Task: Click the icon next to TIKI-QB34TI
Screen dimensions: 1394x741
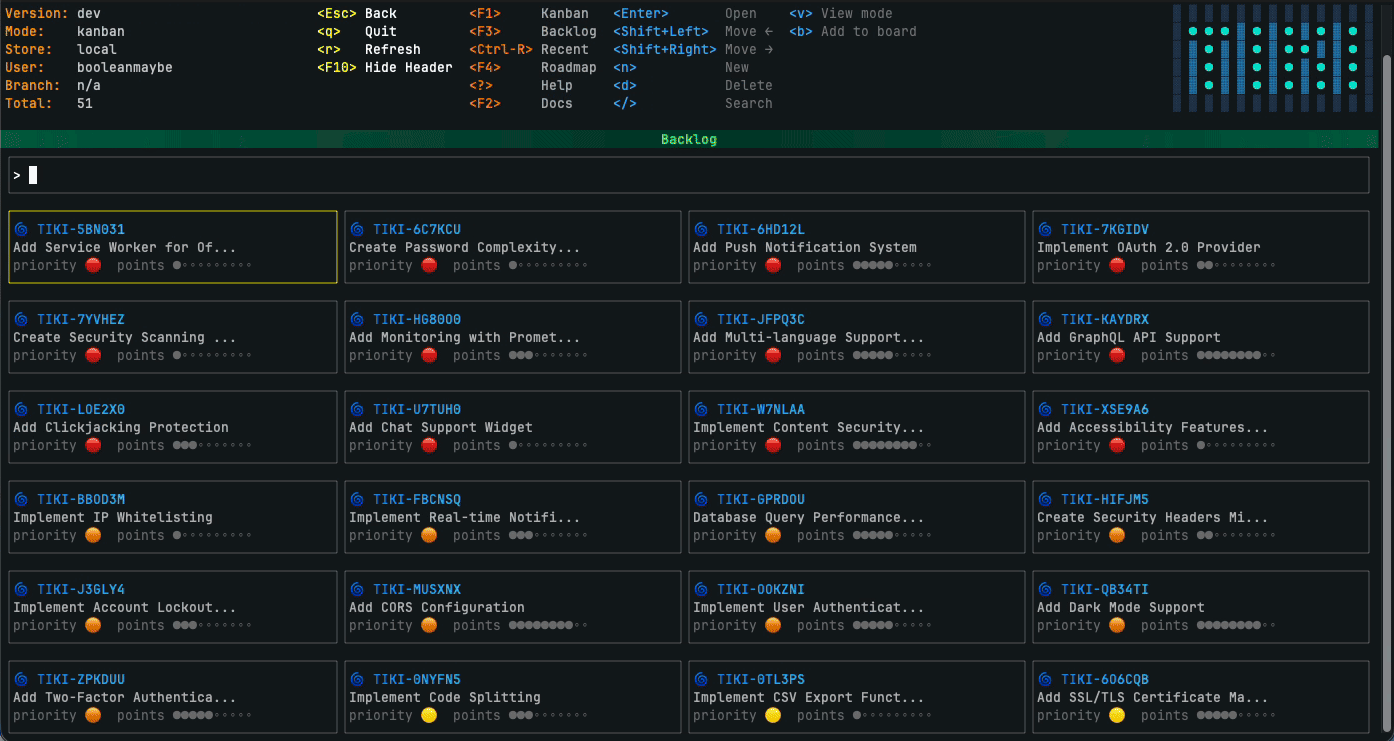Action: [1046, 588]
